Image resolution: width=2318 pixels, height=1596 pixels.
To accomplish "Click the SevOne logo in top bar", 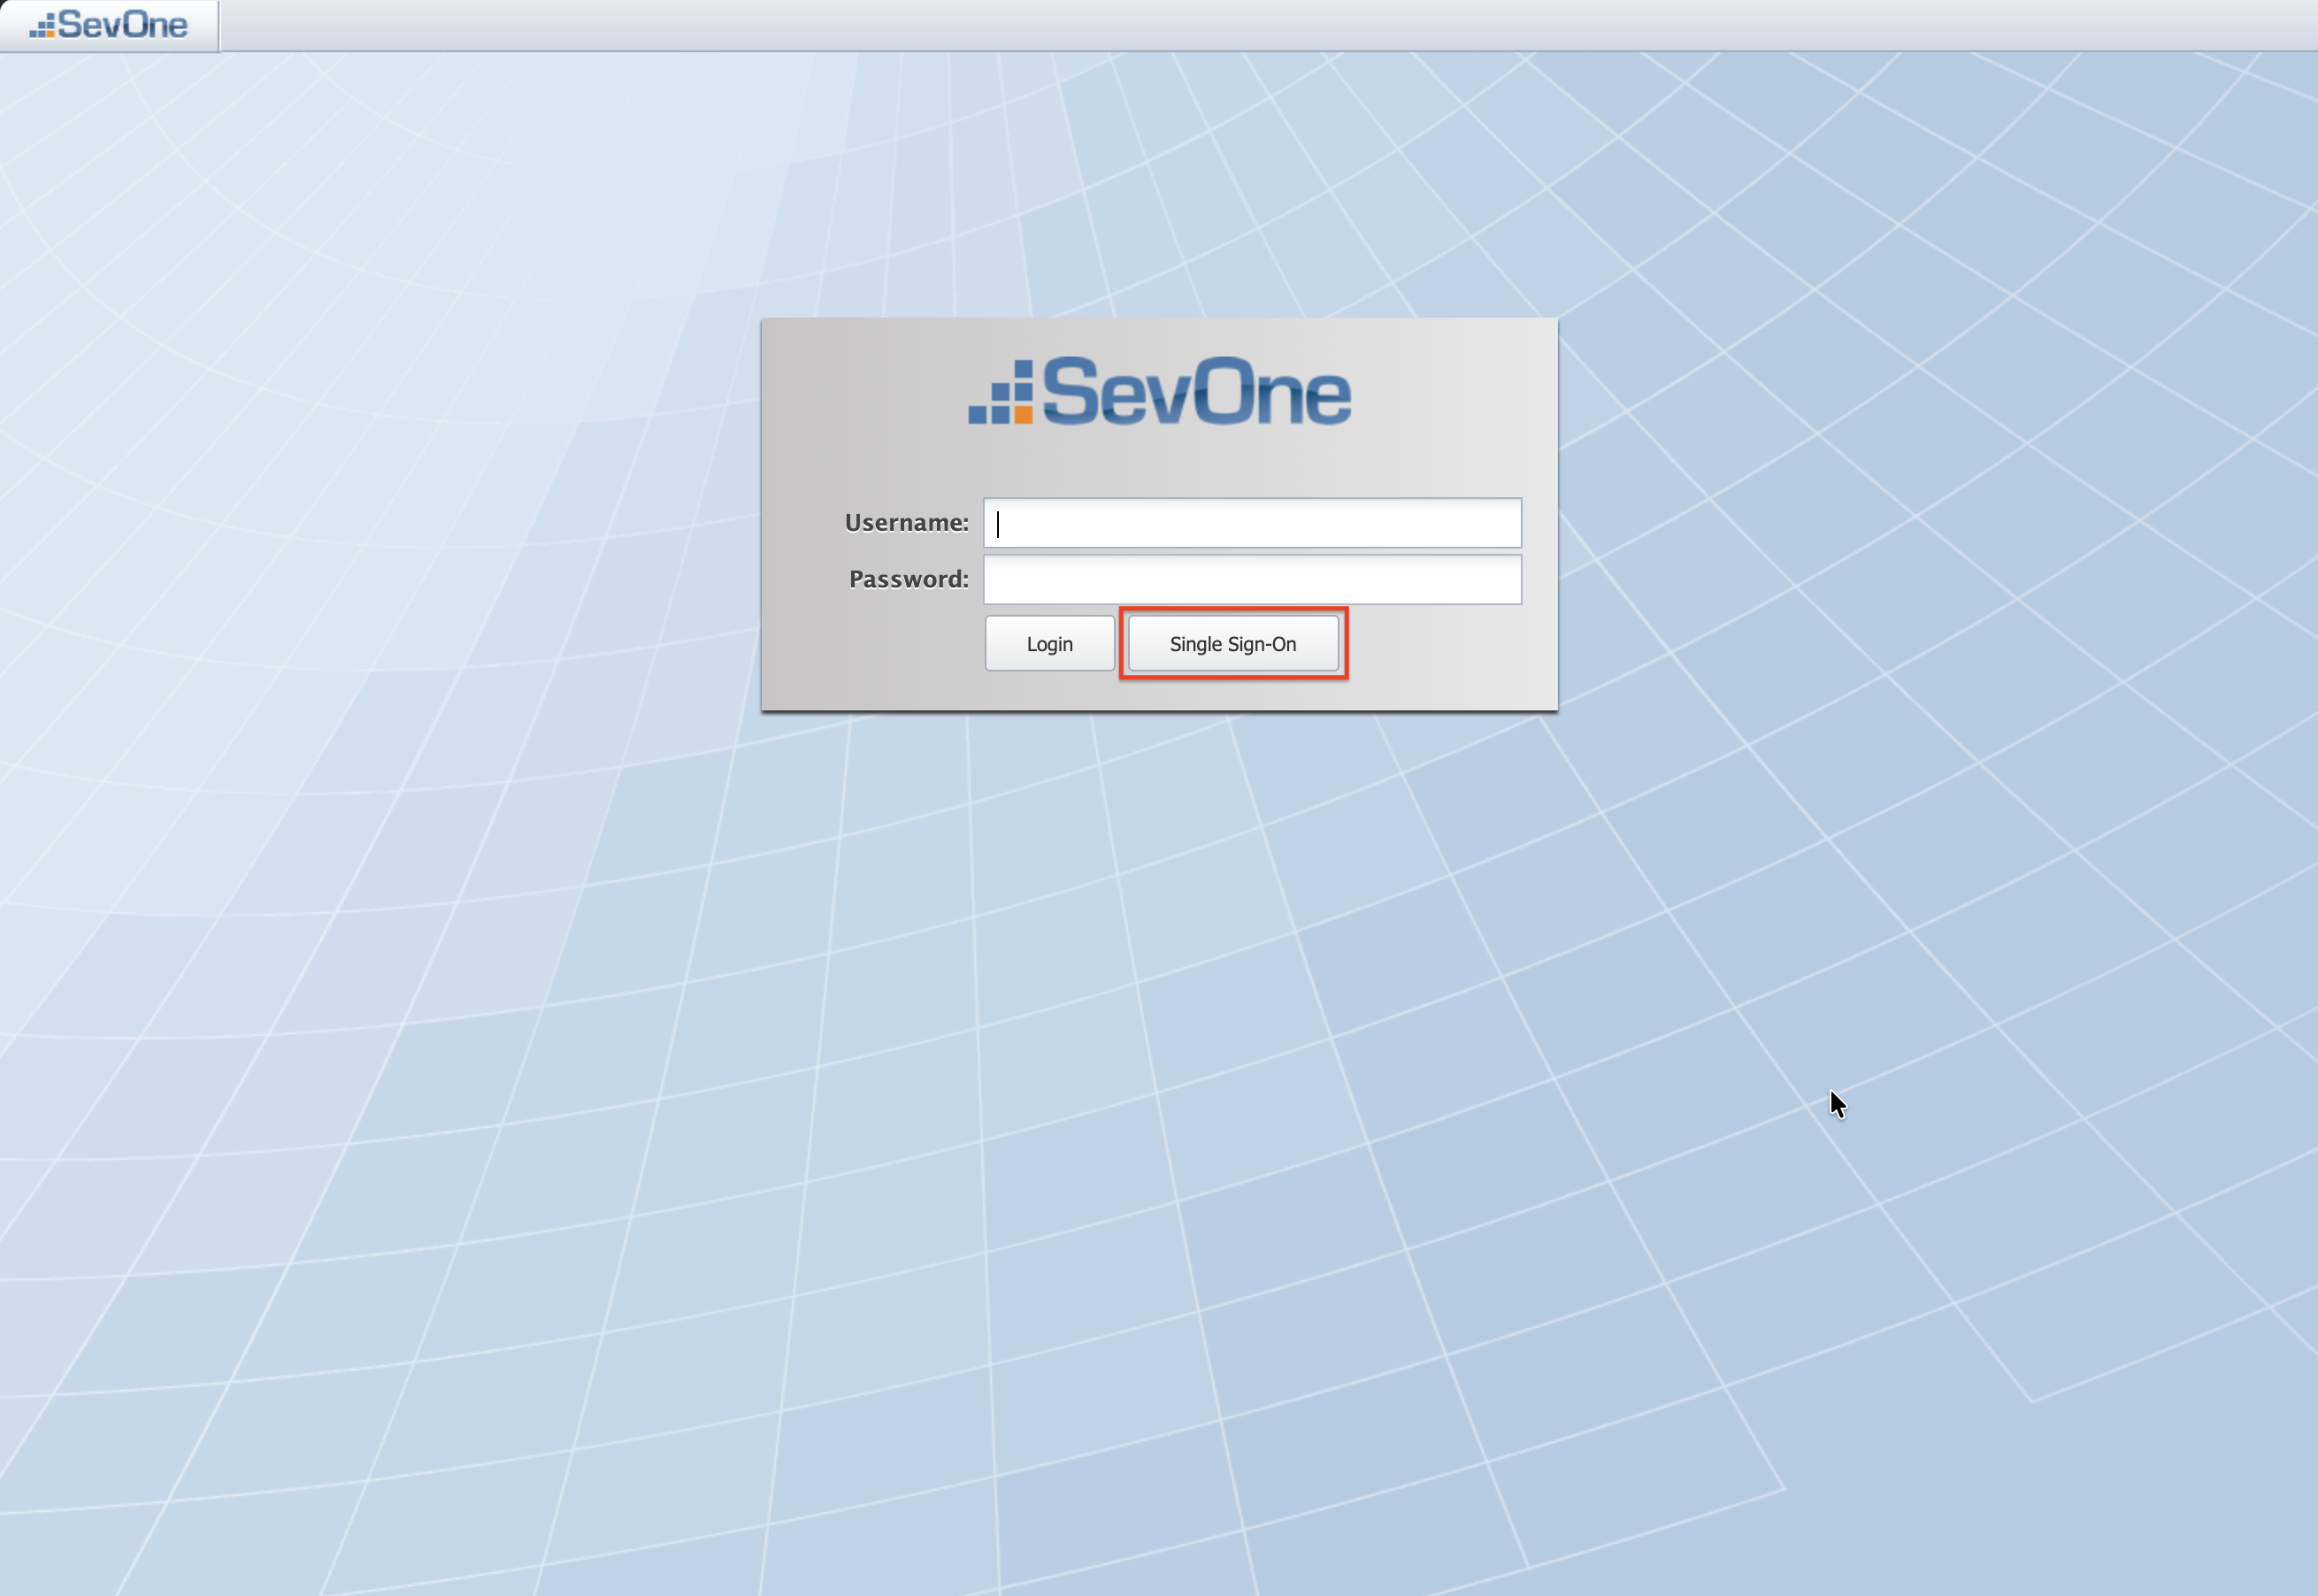I will pyautogui.click(x=108, y=25).
